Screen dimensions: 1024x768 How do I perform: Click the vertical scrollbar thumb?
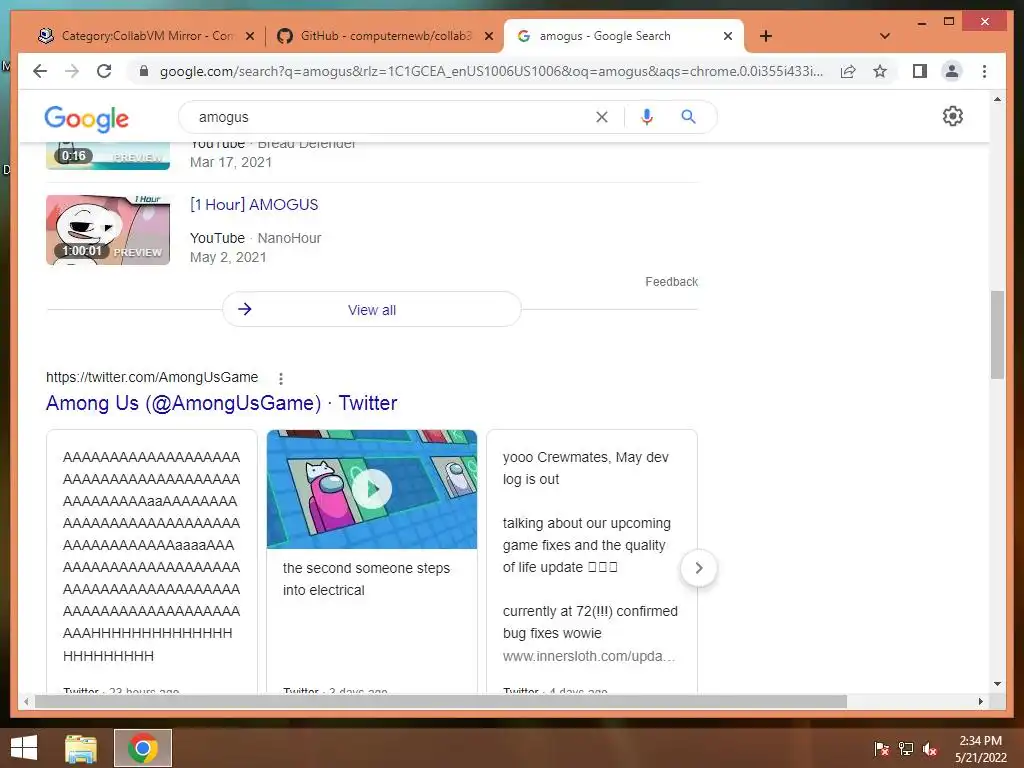997,334
